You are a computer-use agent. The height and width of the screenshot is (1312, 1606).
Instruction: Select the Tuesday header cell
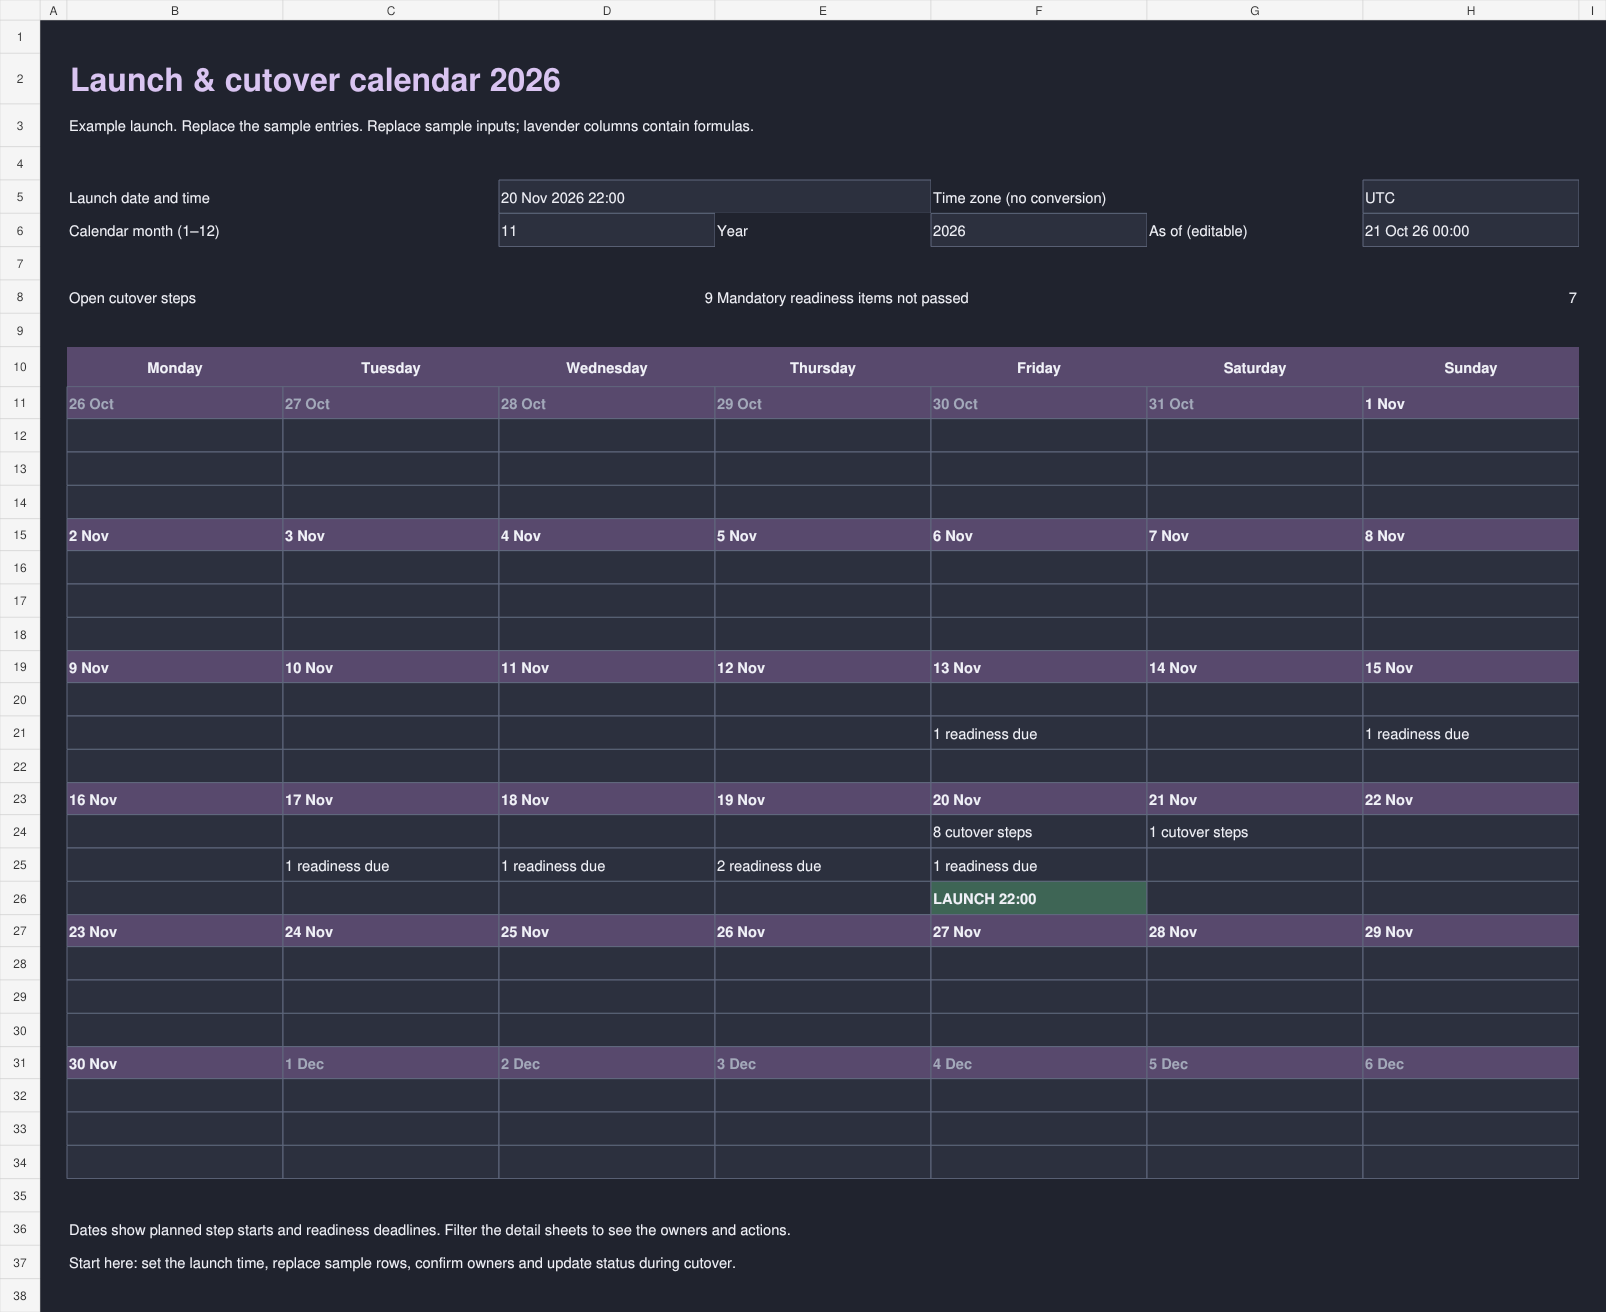pyautogui.click(x=391, y=367)
